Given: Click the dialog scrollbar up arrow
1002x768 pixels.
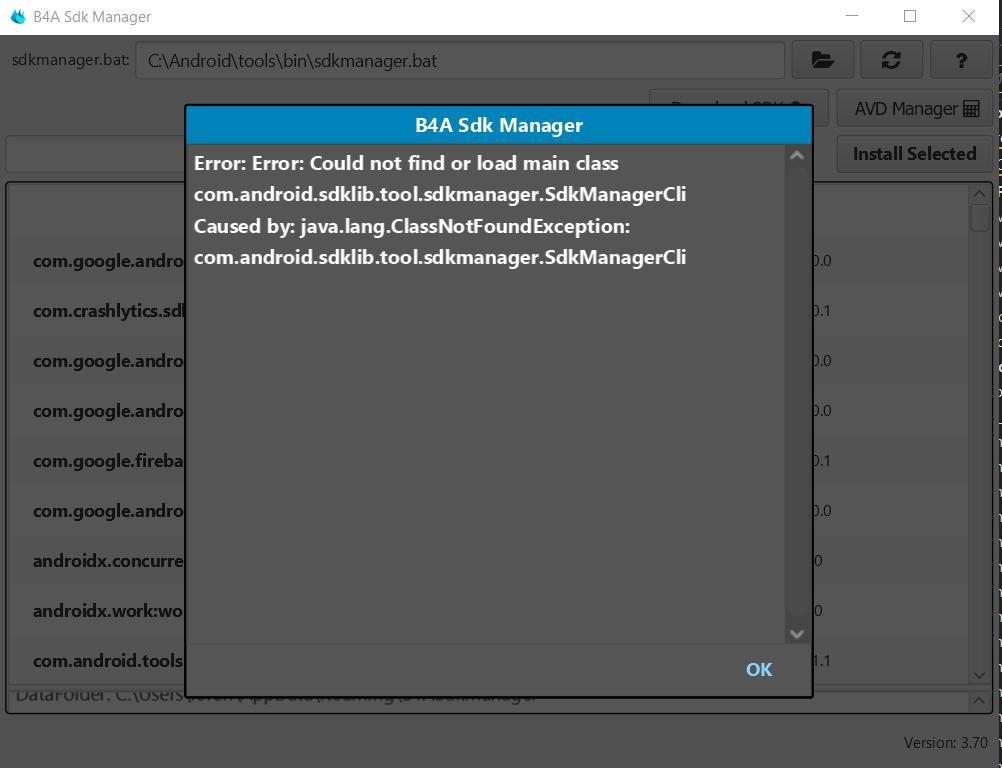Looking at the screenshot, I should pyautogui.click(x=797, y=155).
